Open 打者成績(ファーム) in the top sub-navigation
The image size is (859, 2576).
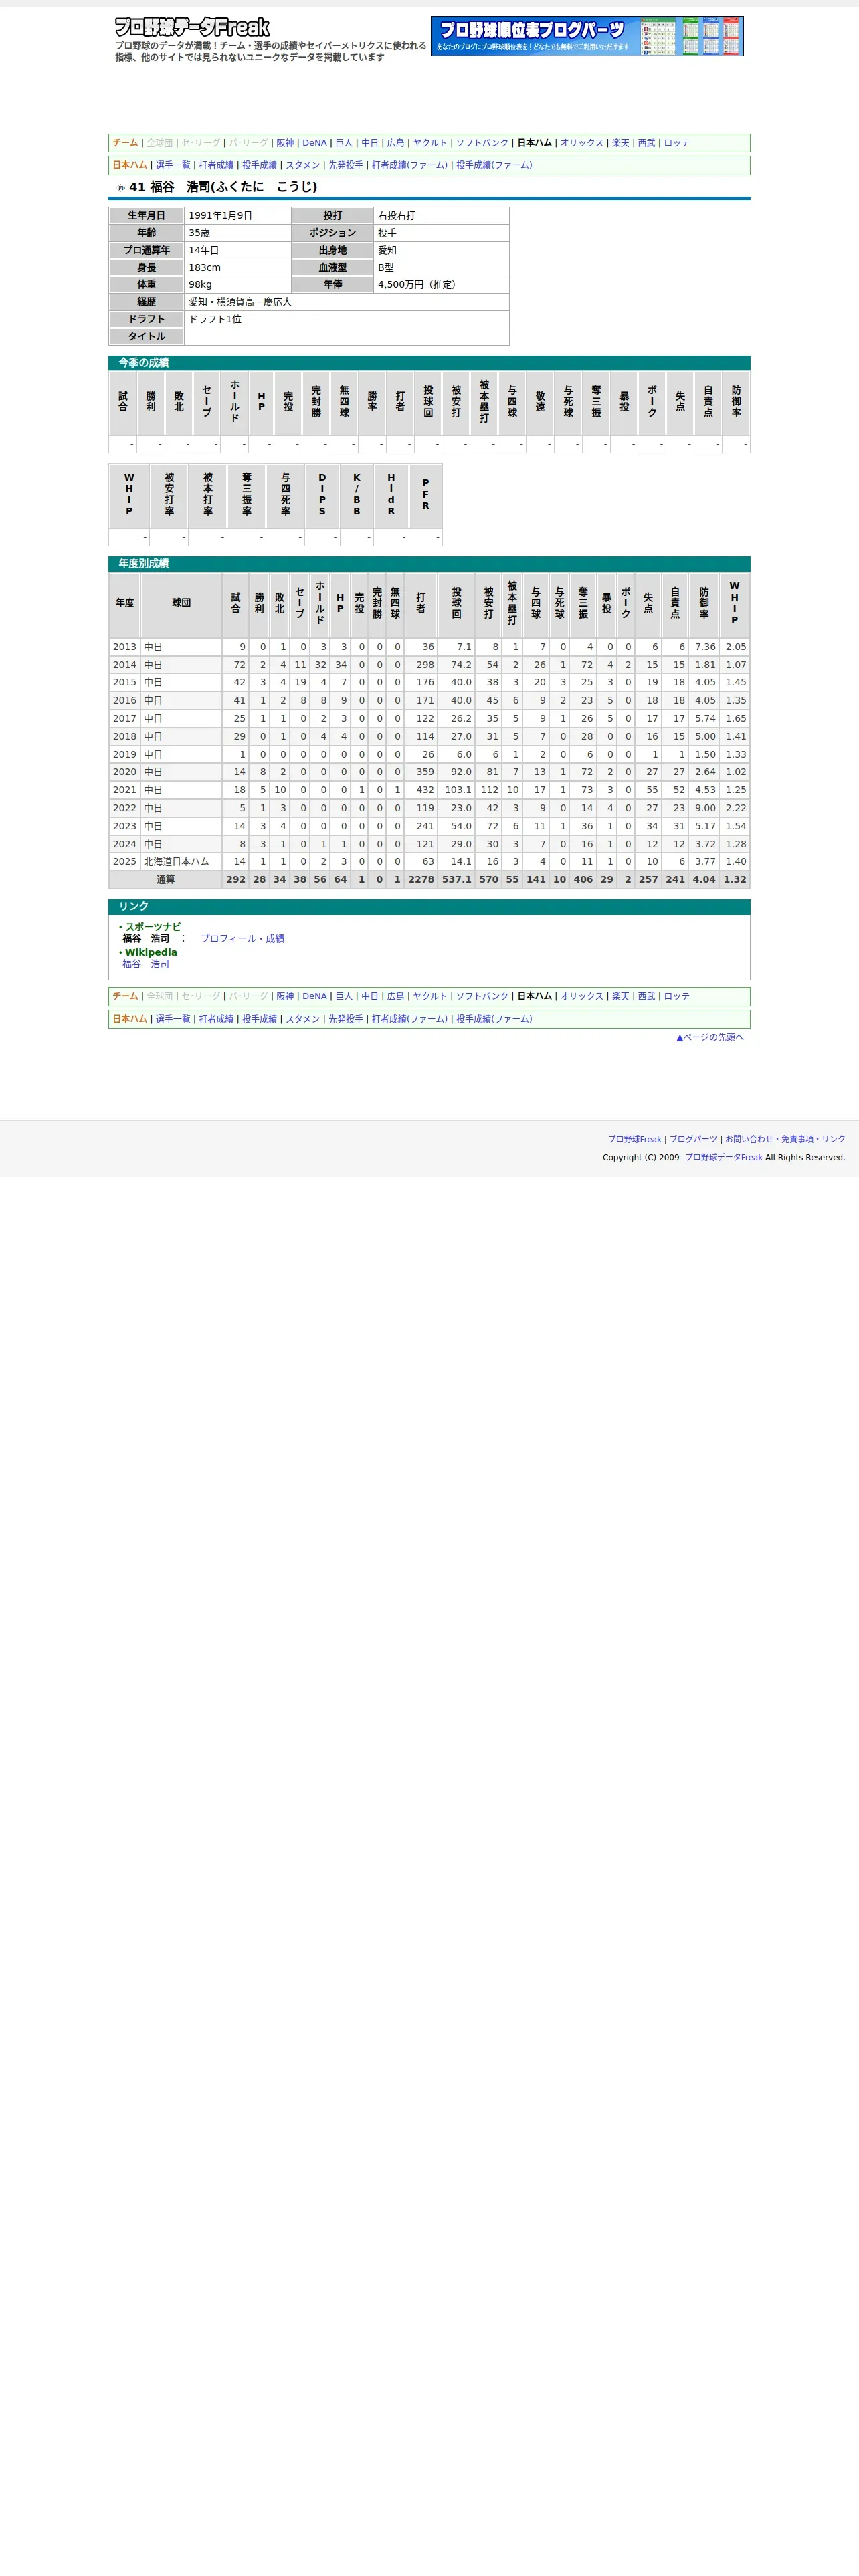click(x=410, y=165)
